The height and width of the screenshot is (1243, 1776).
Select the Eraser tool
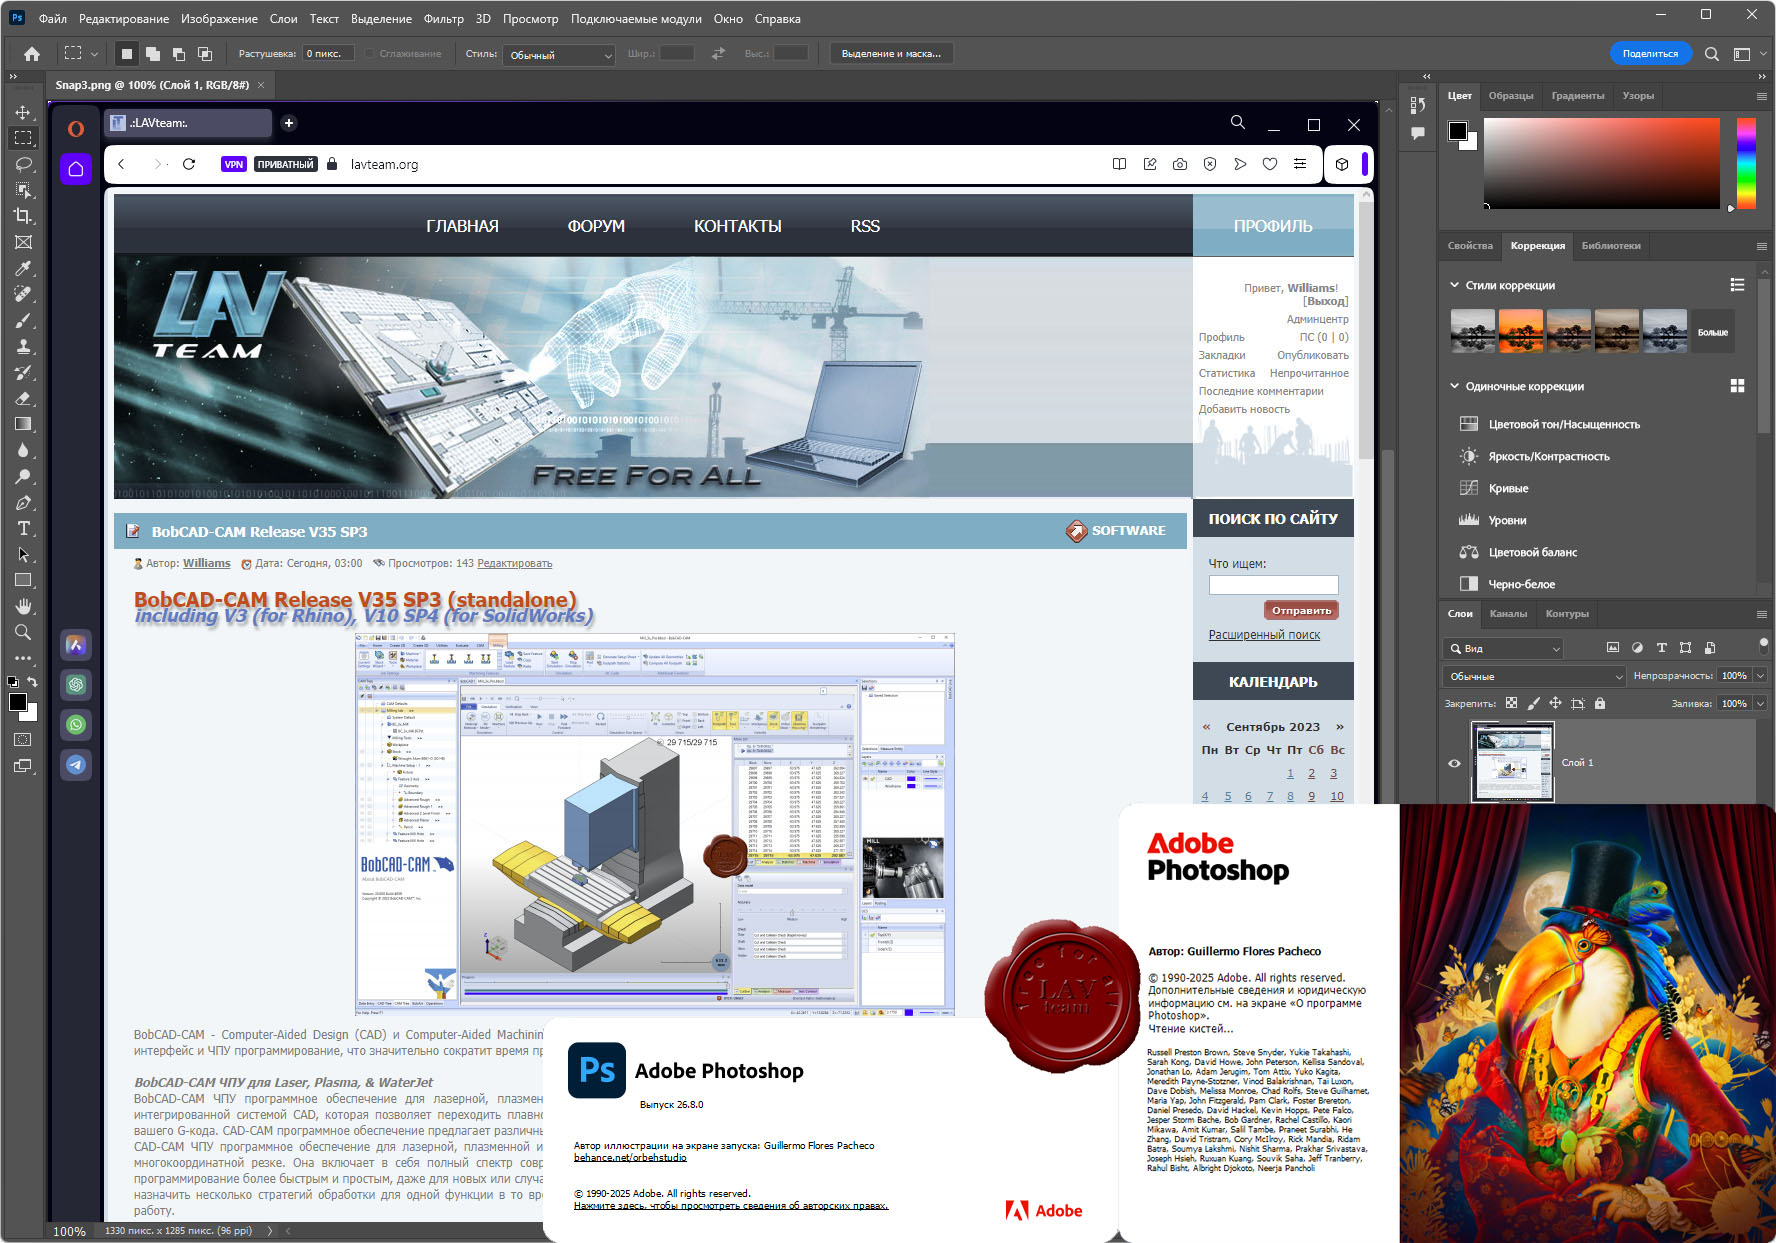pos(23,398)
